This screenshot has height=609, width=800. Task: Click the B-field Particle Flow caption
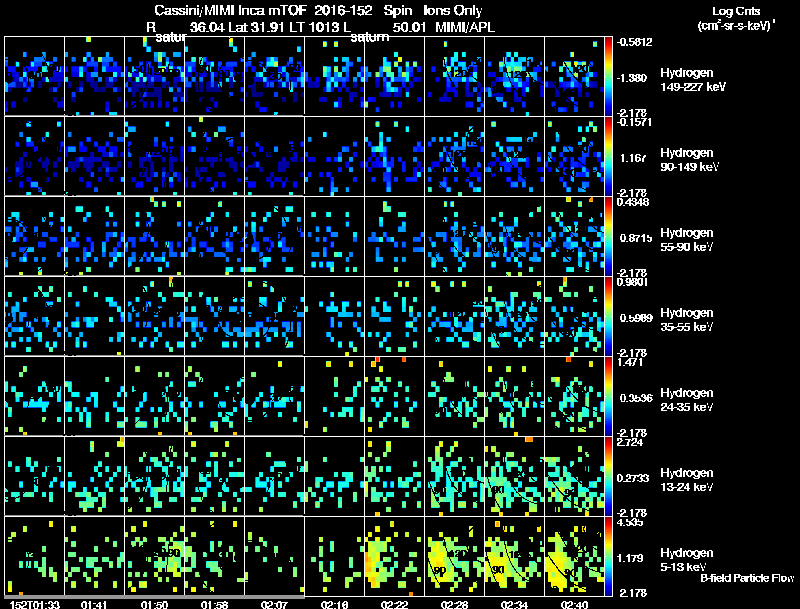(747, 578)
